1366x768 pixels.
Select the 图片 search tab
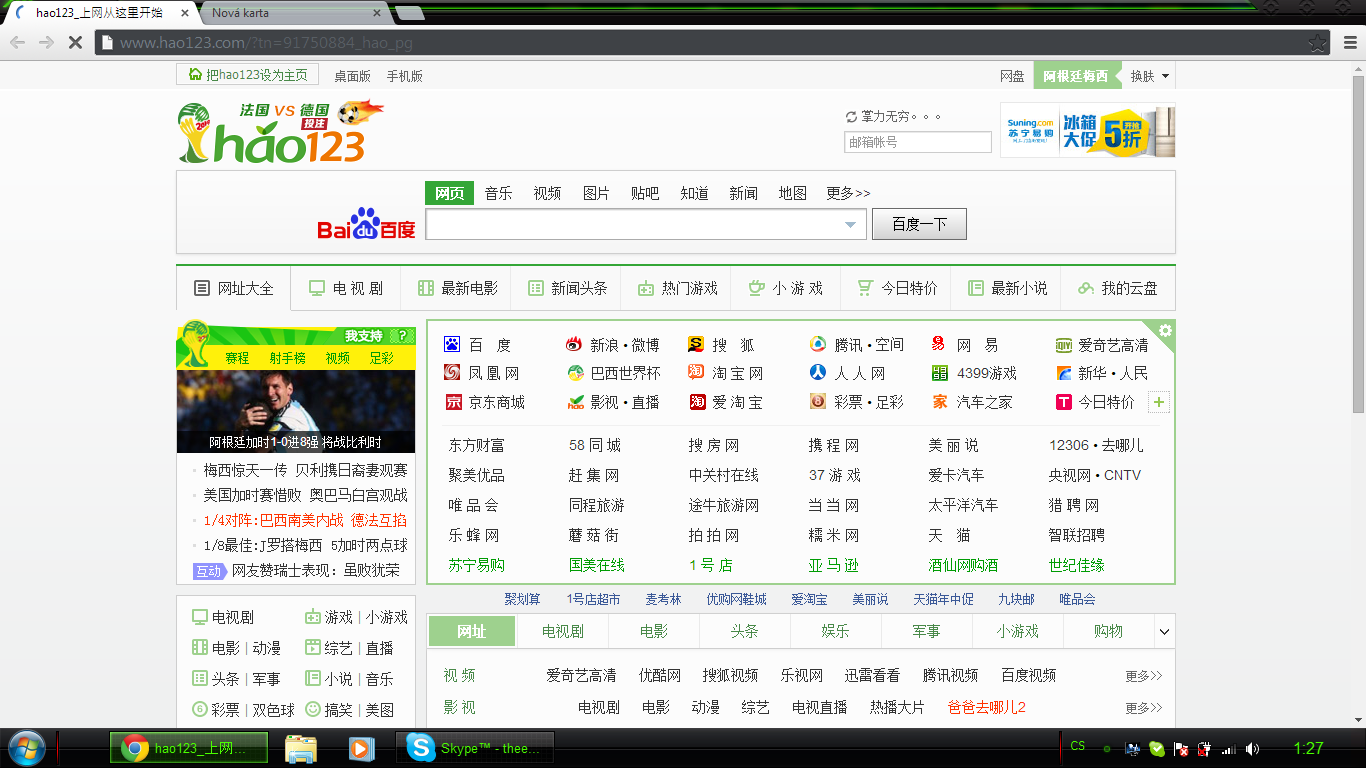point(596,193)
